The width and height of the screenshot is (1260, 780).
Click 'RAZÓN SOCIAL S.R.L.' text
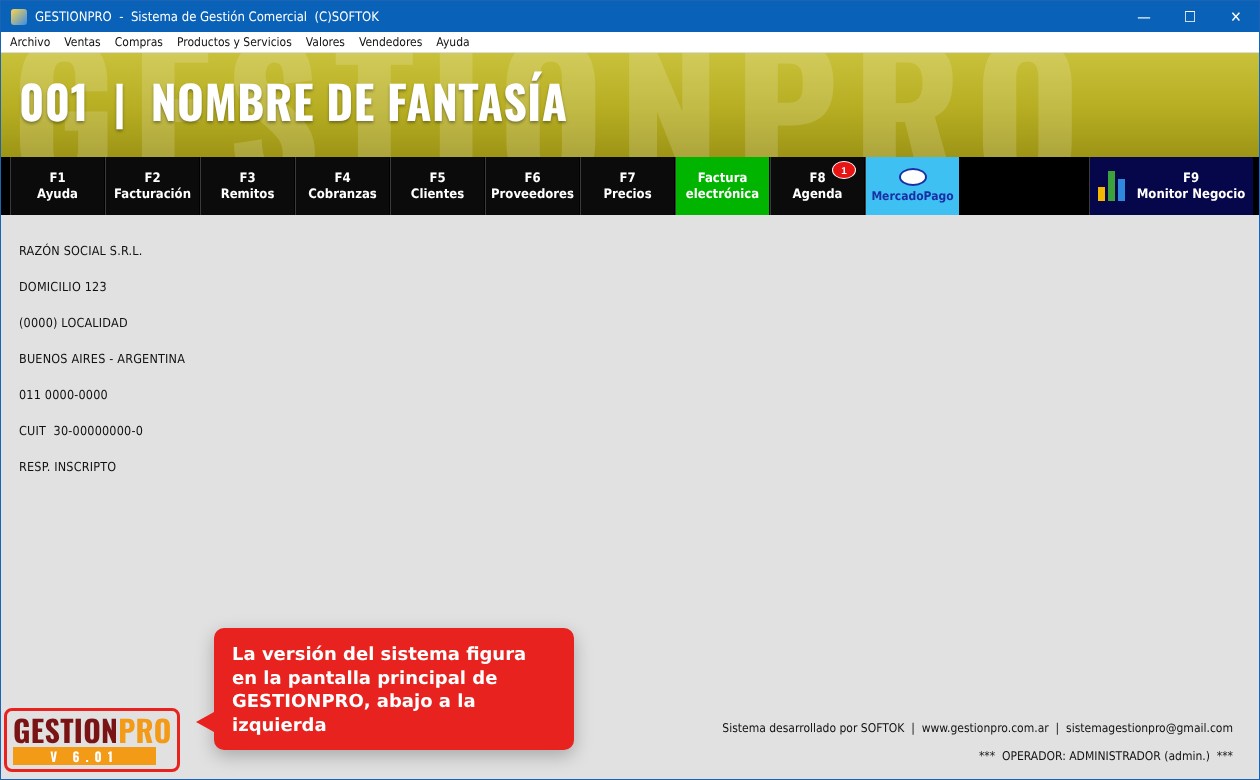tap(80, 251)
